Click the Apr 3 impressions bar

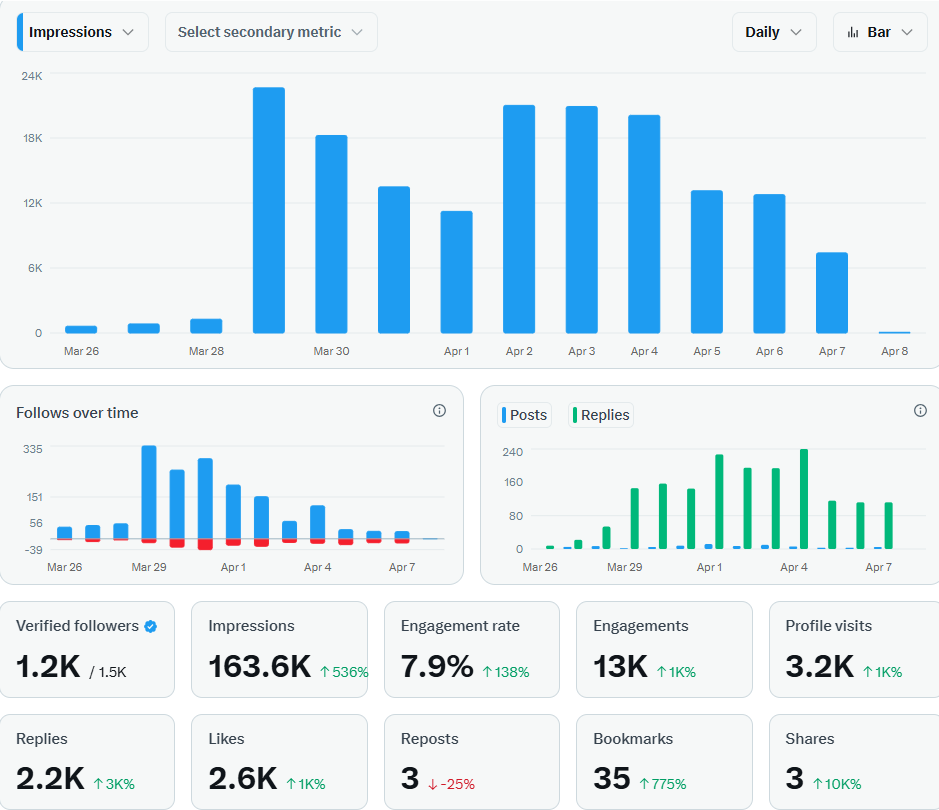pyautogui.click(x=581, y=220)
